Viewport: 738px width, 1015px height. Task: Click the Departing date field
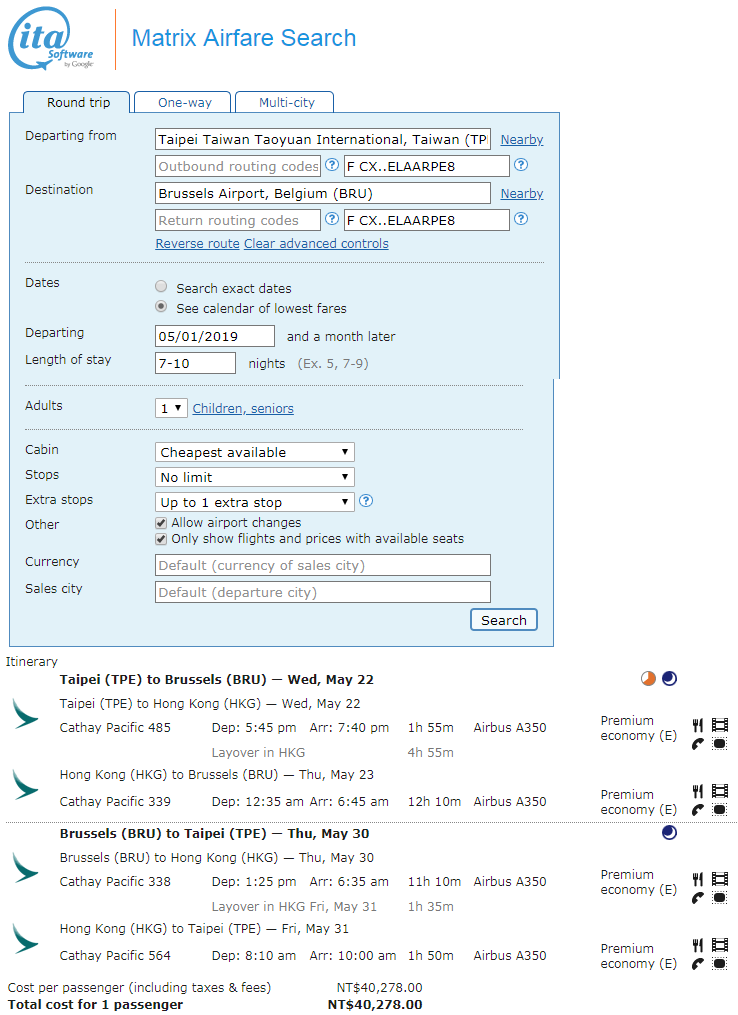click(215, 336)
